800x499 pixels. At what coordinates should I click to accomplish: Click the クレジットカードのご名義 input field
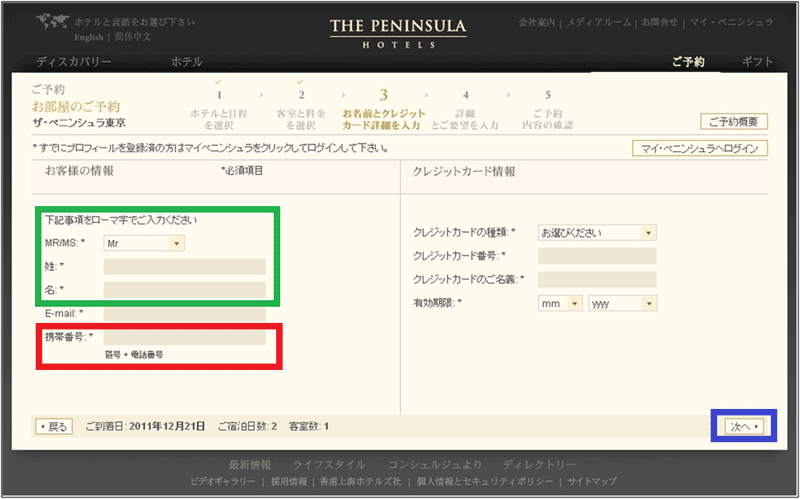pos(597,279)
